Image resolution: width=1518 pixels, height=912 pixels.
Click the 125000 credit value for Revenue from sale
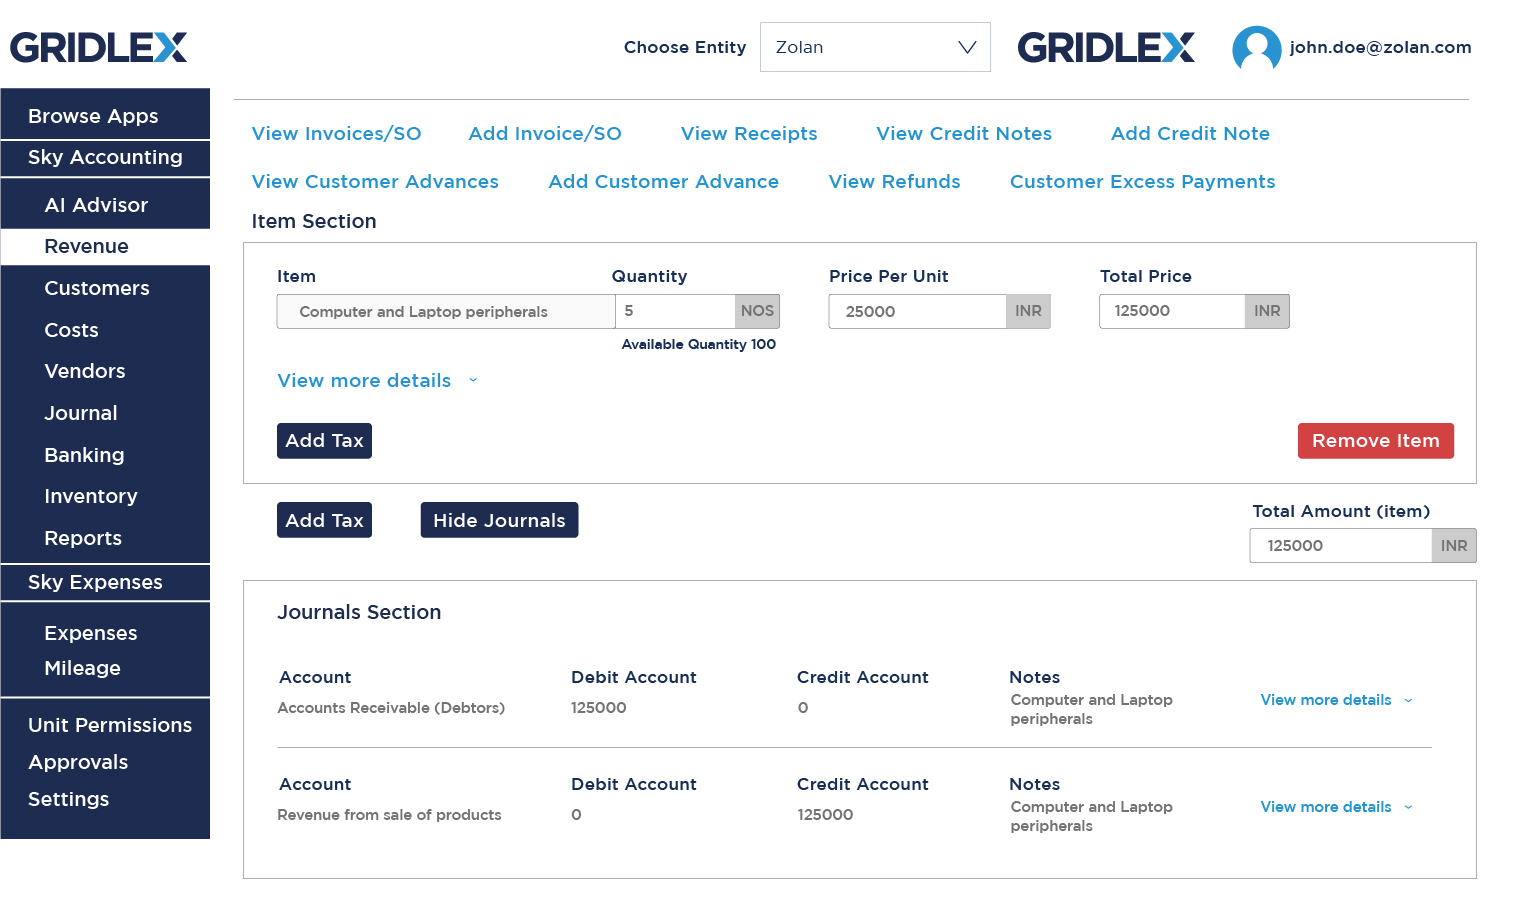click(825, 815)
